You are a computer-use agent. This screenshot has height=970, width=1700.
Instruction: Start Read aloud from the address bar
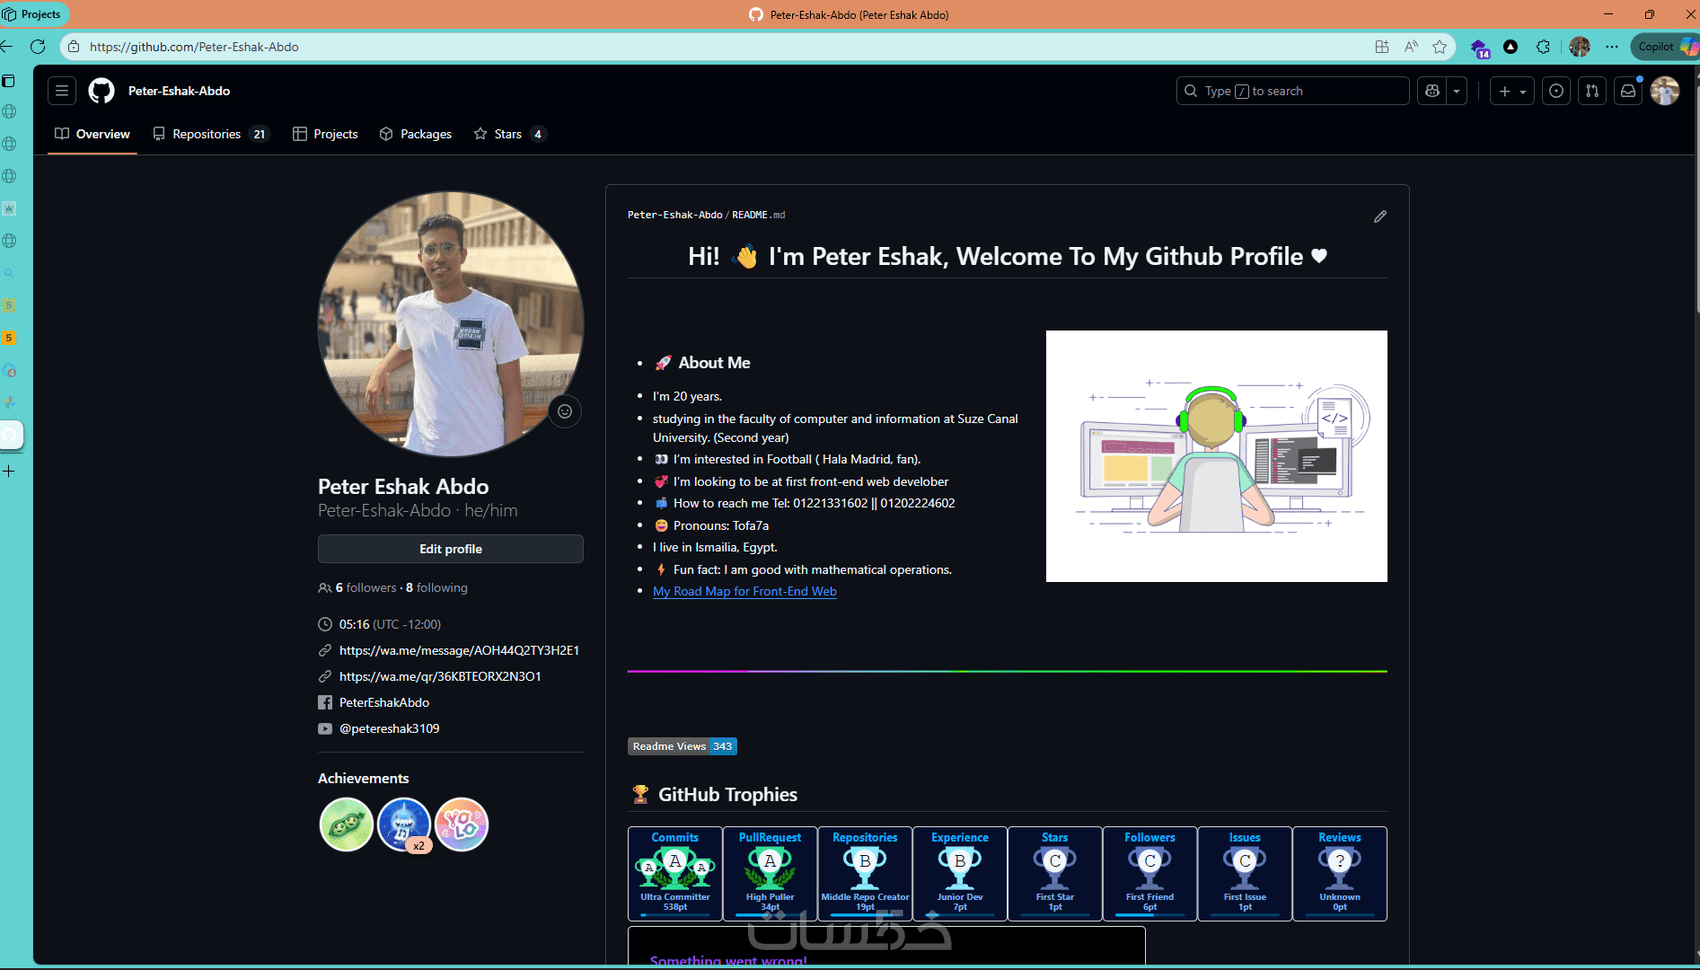(x=1411, y=47)
